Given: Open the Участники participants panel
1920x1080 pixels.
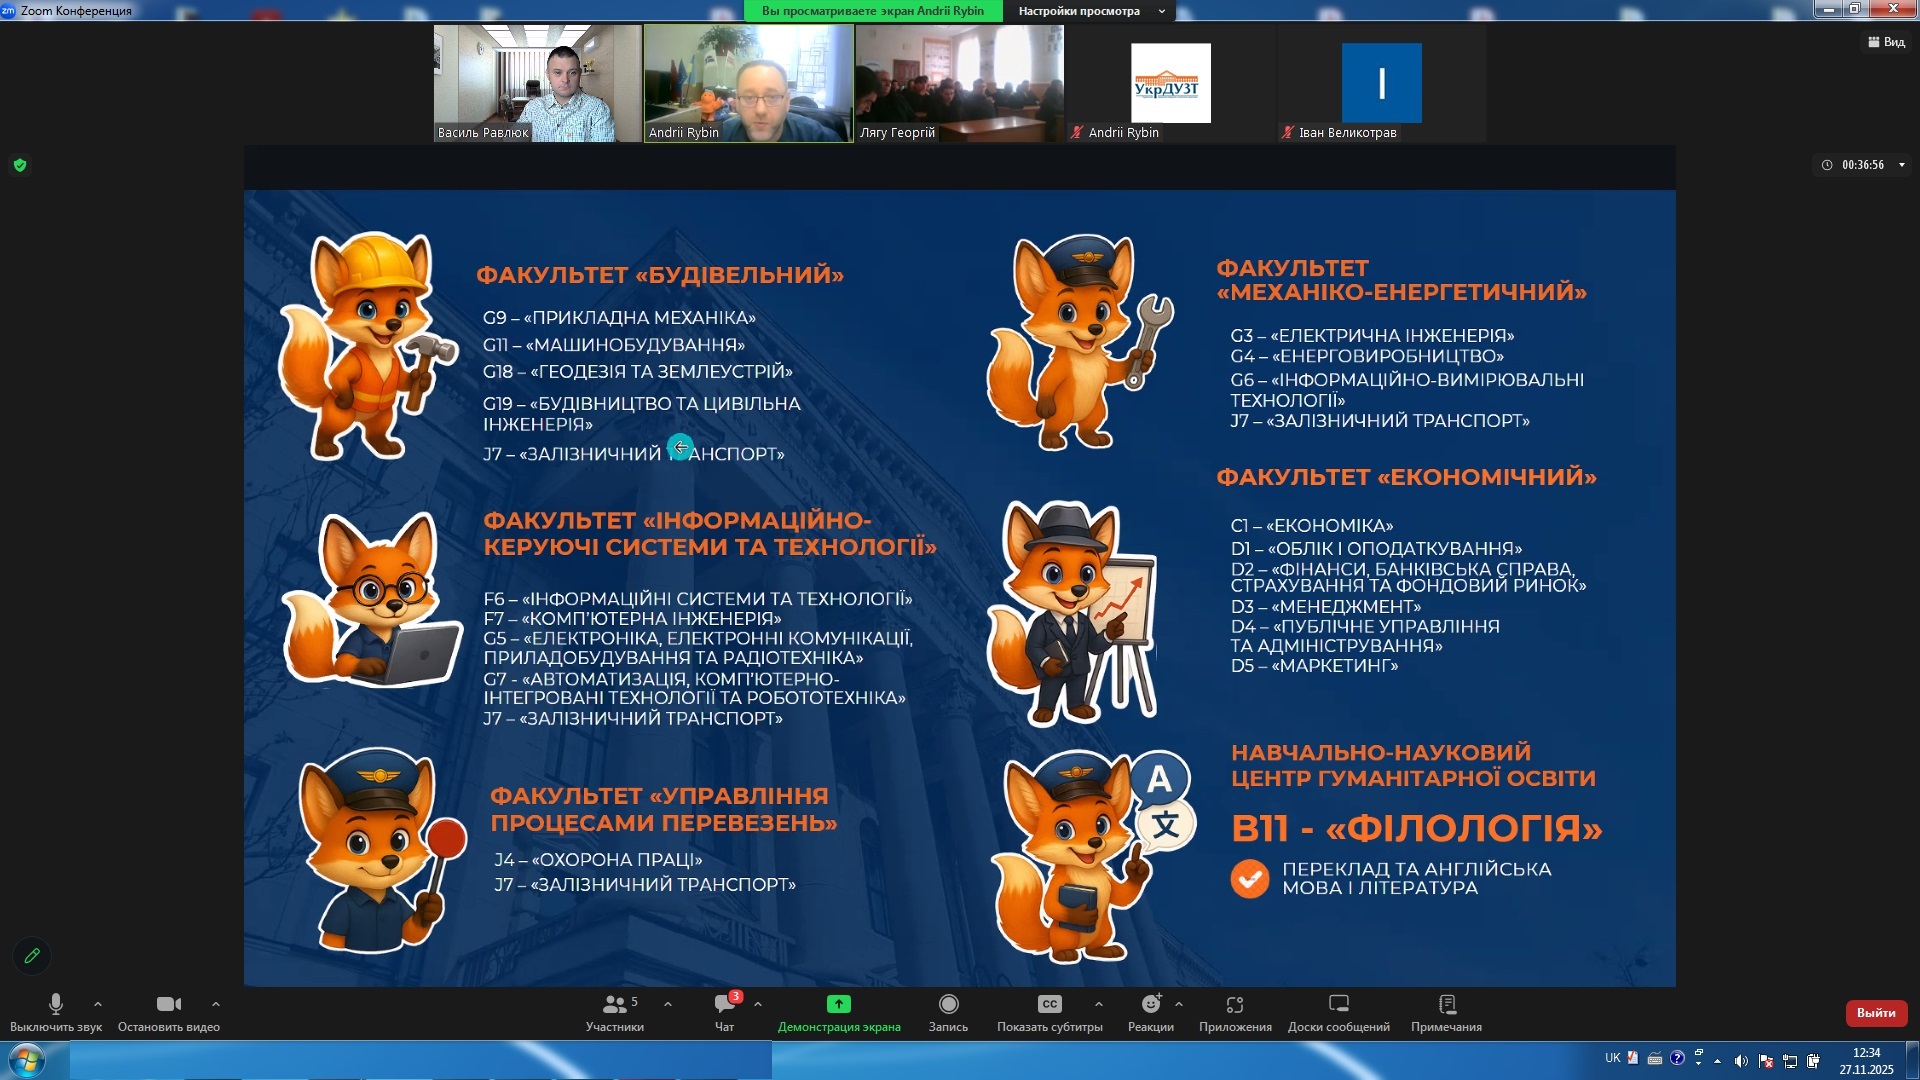Looking at the screenshot, I should click(614, 1011).
